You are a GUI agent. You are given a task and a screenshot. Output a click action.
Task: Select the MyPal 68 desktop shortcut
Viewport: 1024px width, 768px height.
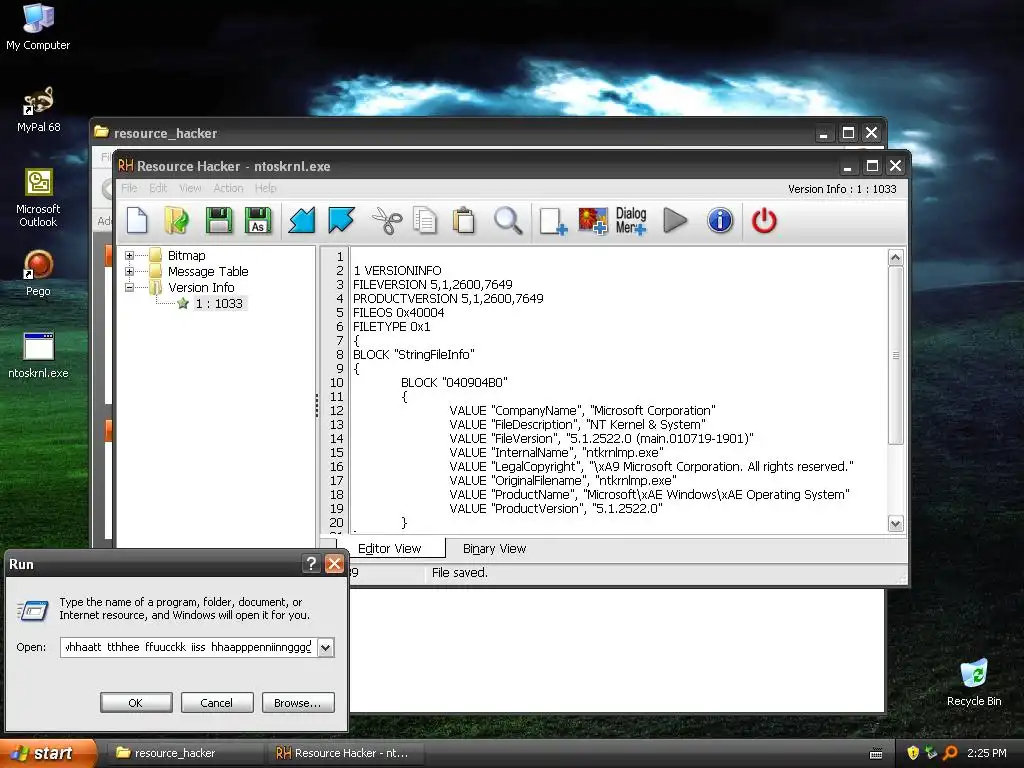39,110
